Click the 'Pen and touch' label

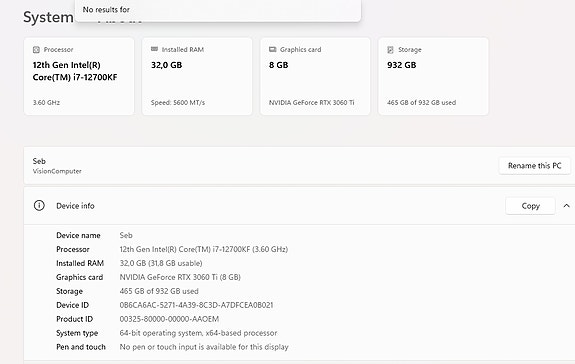81,347
